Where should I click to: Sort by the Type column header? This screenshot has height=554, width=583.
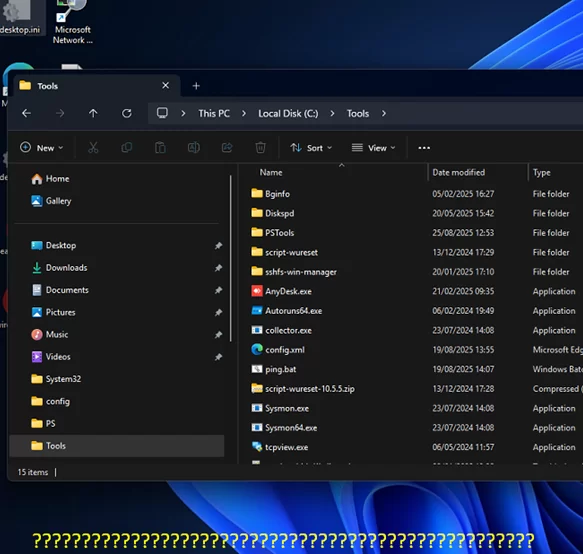coord(541,173)
